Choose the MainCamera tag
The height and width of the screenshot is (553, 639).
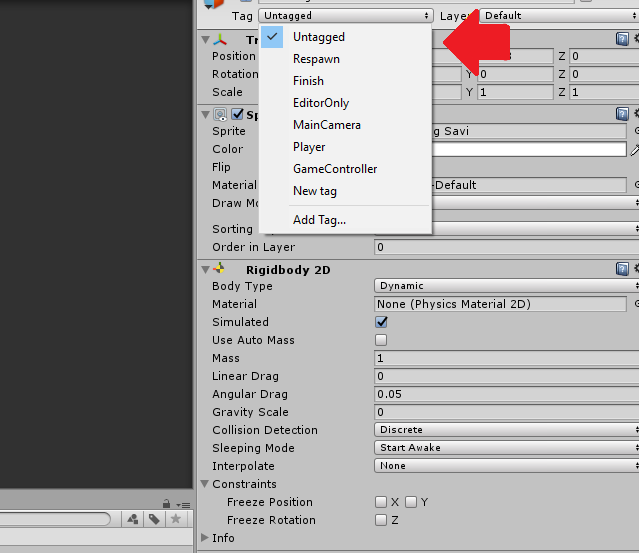[346, 125]
